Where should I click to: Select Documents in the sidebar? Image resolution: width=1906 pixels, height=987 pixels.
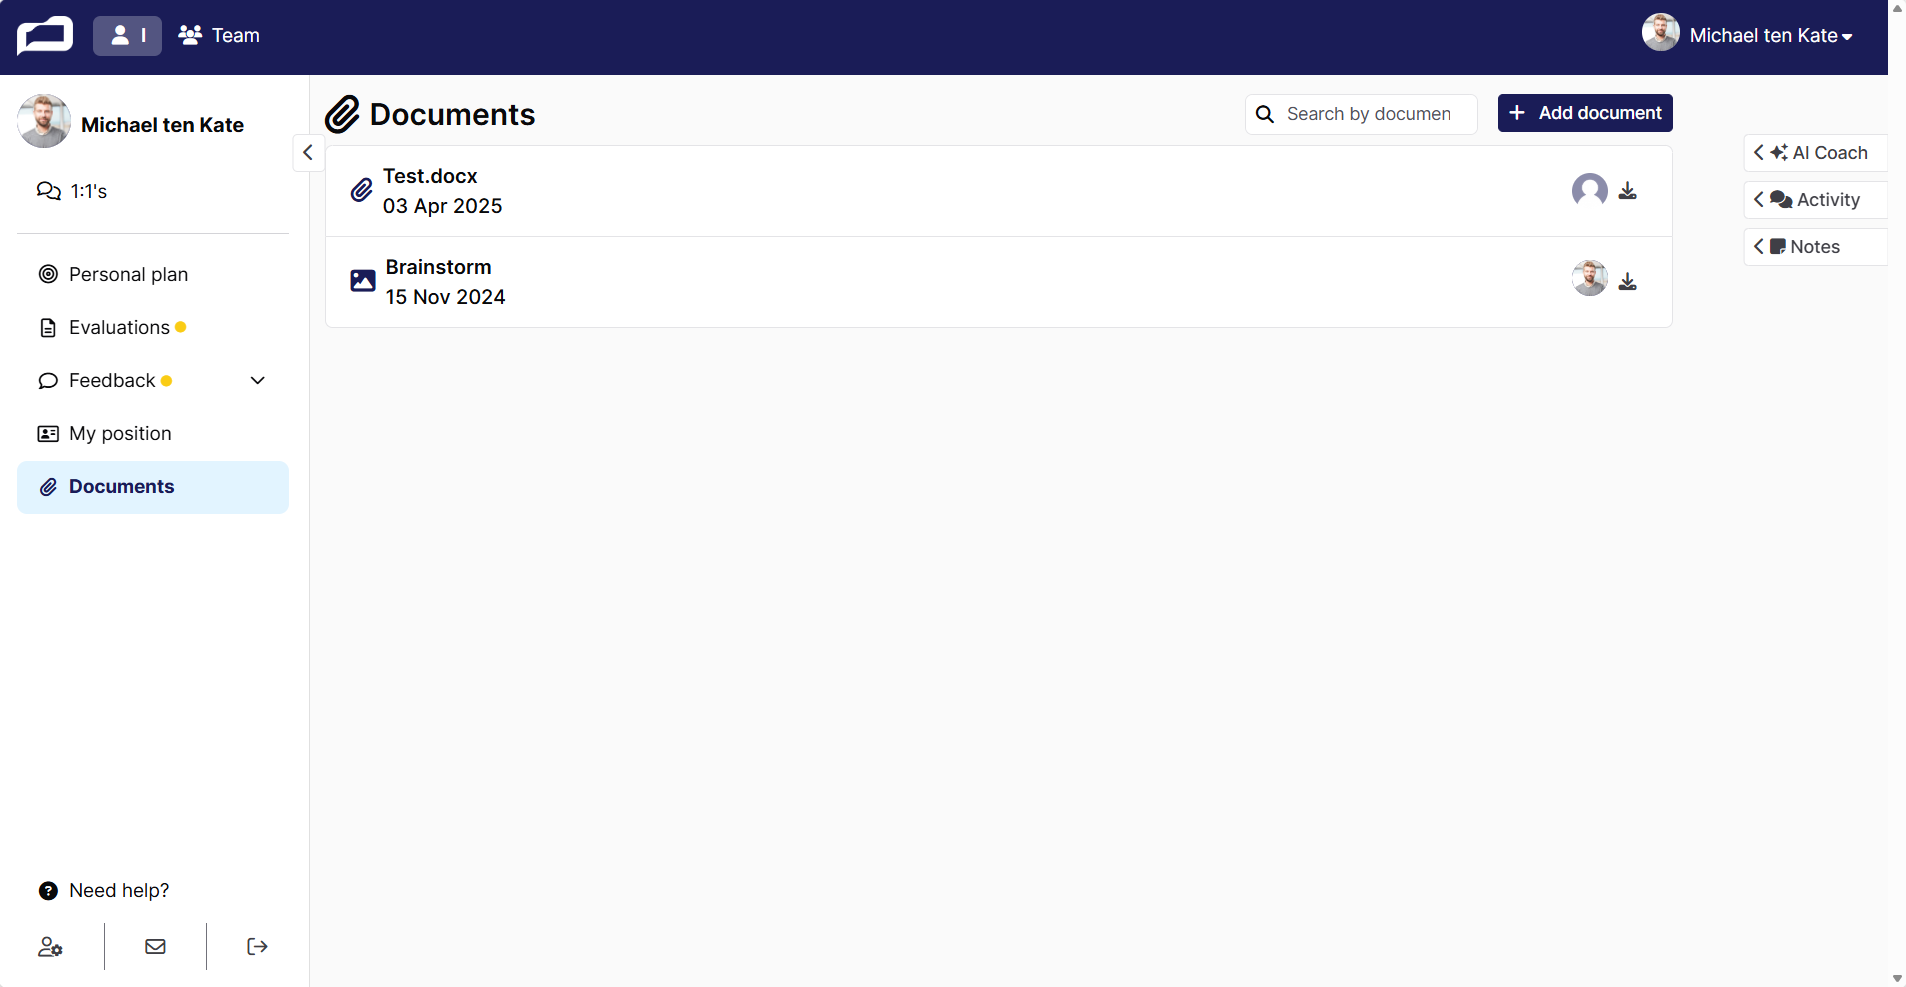pos(153,487)
